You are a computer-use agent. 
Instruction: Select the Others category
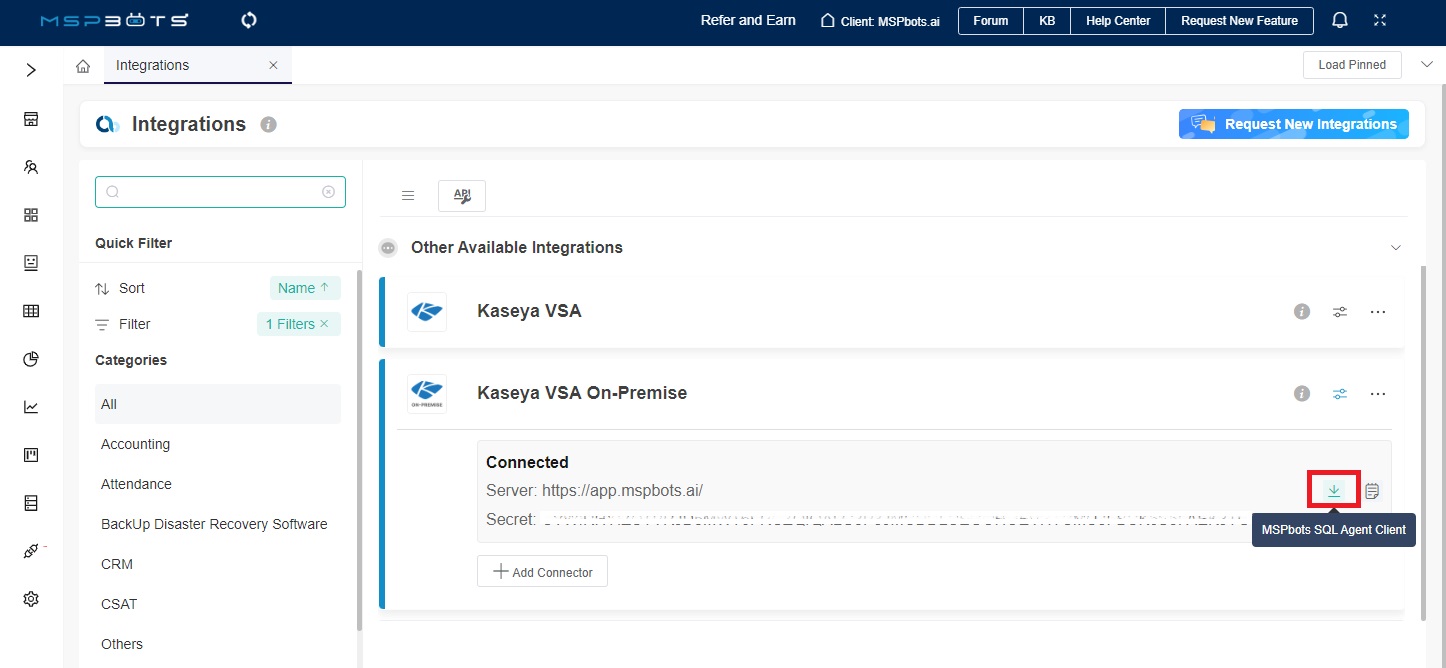pos(122,644)
